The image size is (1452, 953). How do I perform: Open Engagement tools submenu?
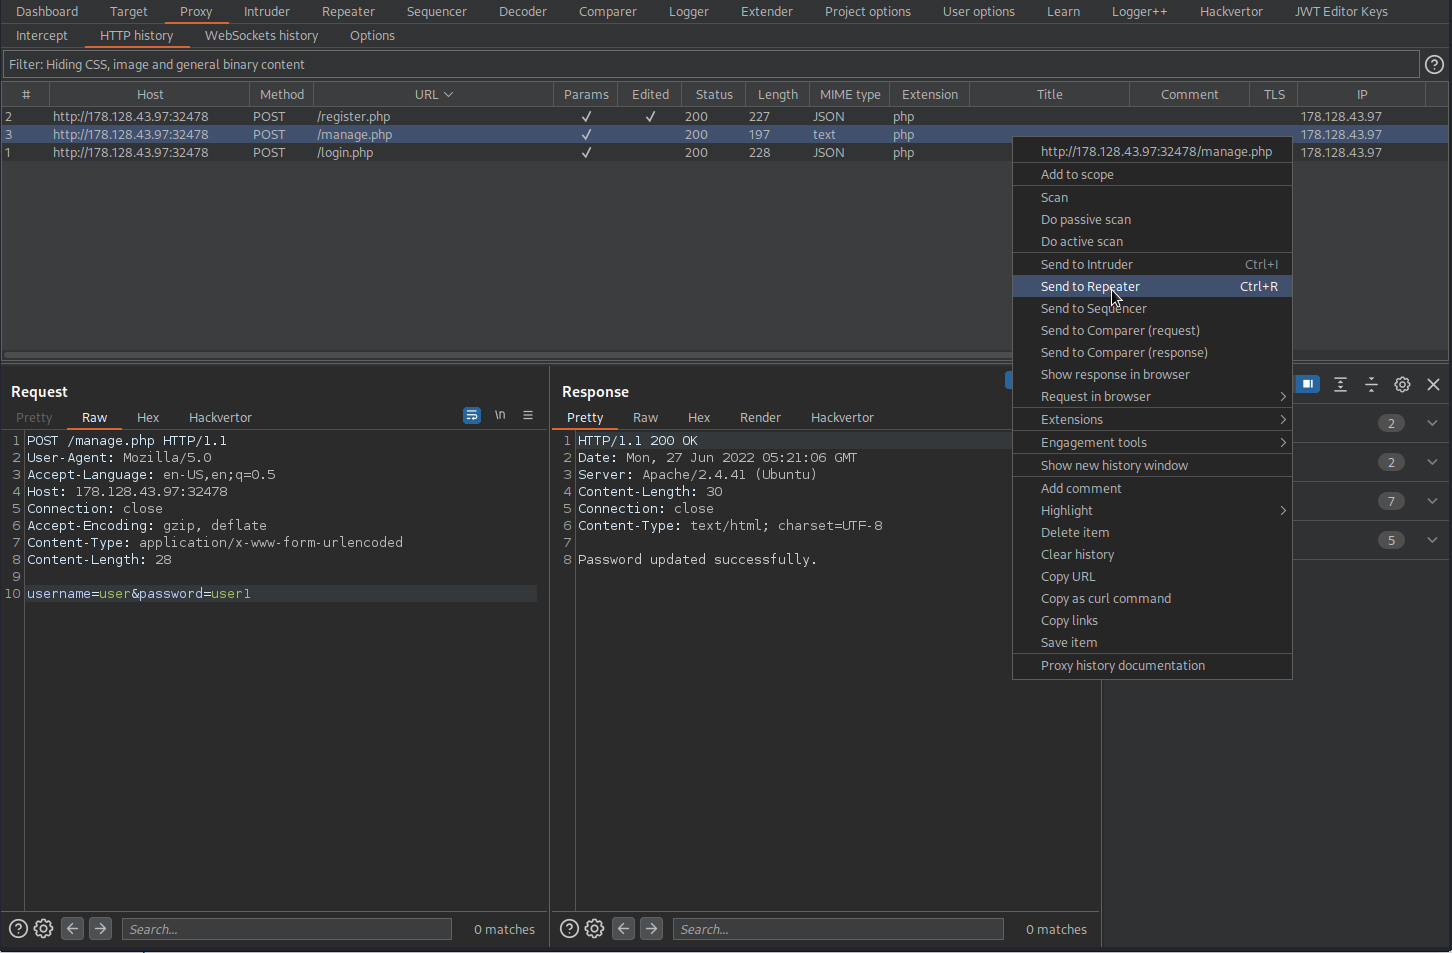point(1152,443)
